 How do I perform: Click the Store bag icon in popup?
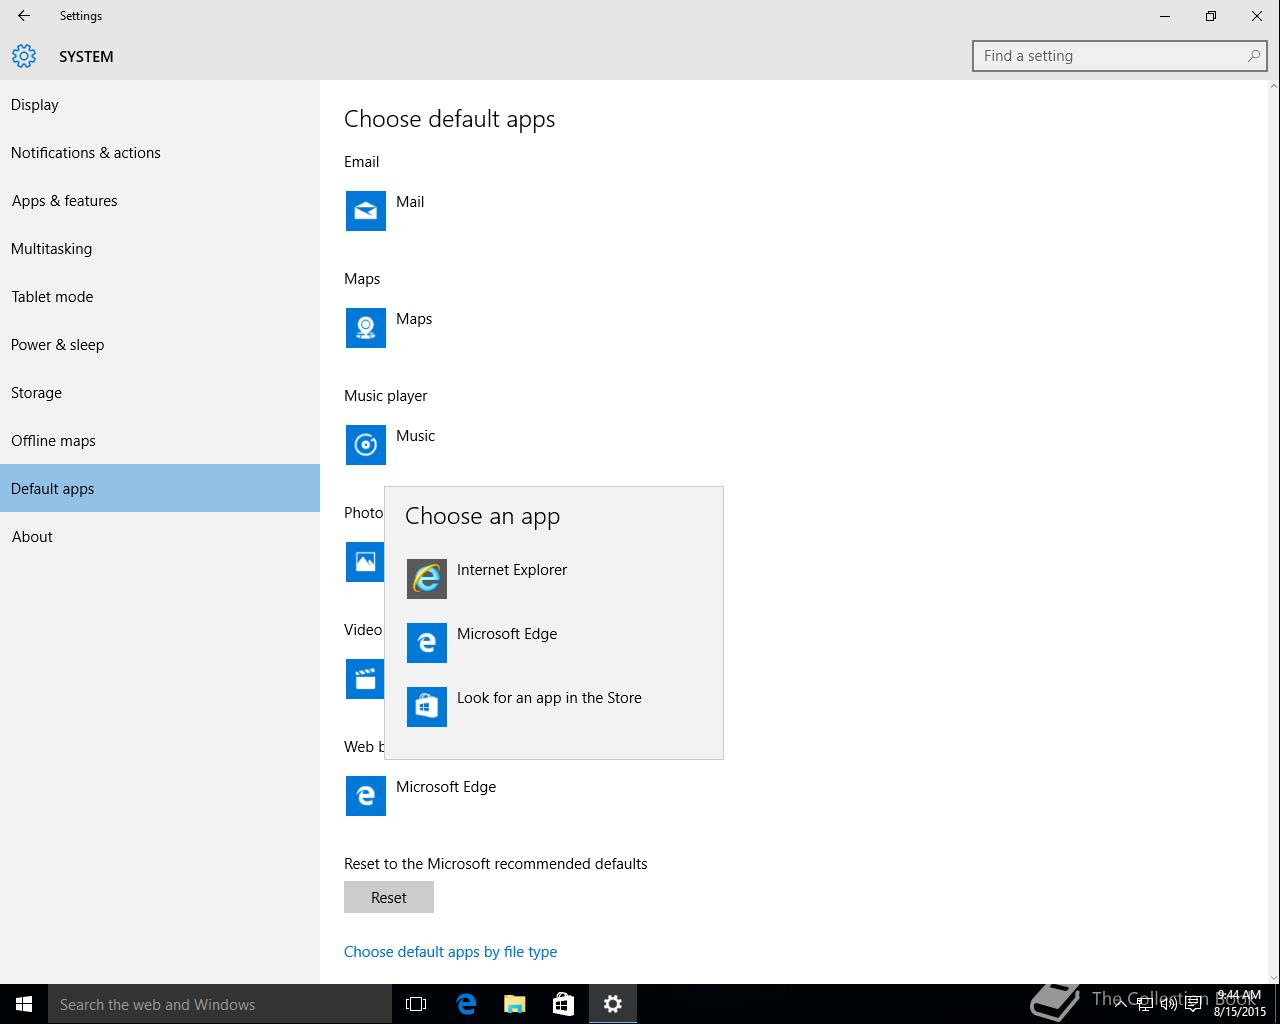point(427,707)
